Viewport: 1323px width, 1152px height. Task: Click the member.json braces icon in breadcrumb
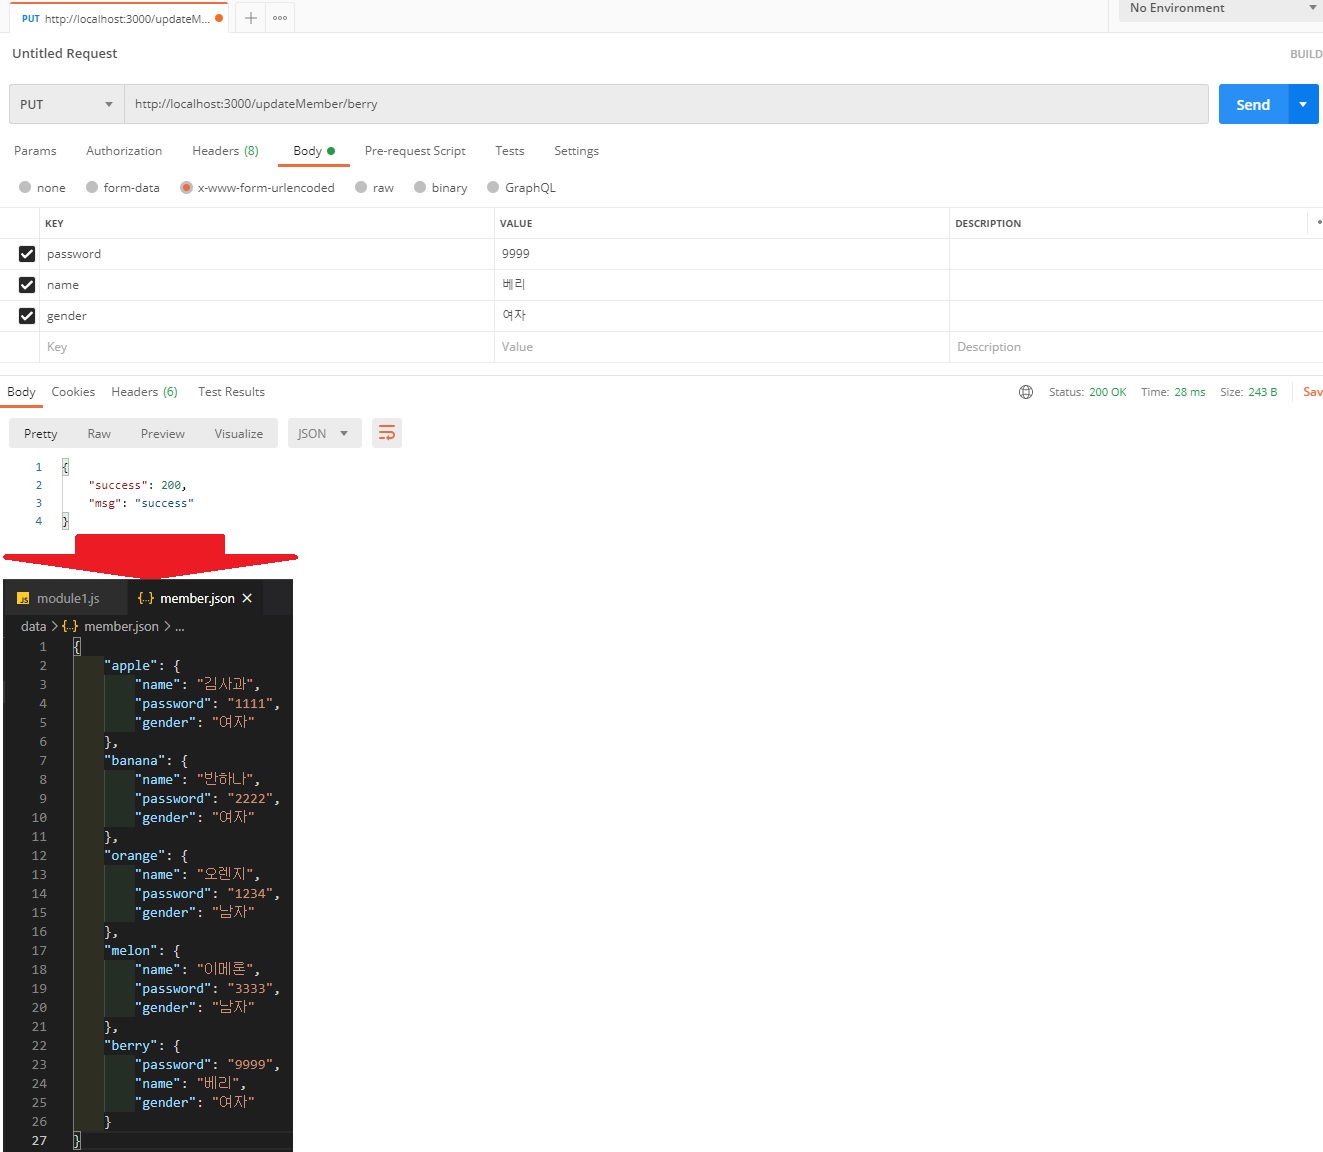70,626
